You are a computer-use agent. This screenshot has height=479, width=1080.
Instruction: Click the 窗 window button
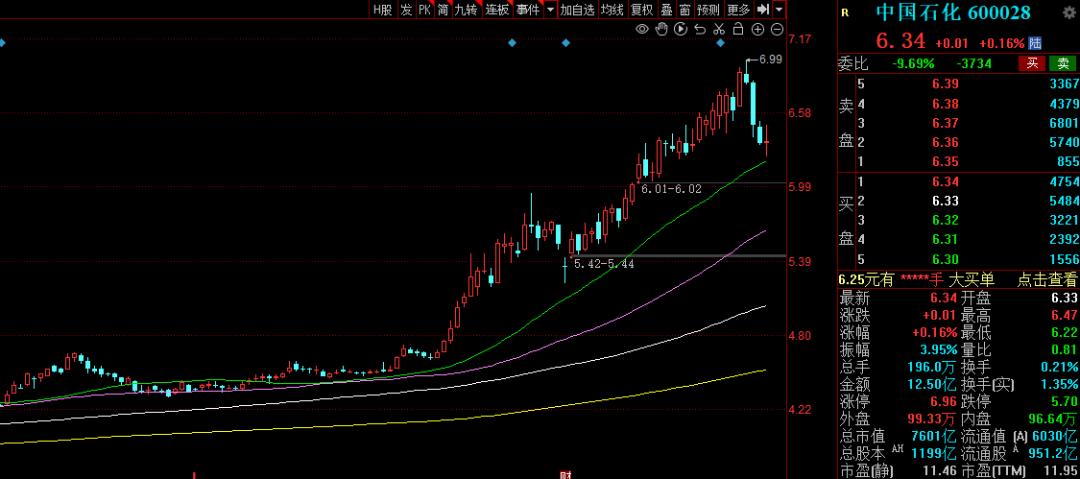tap(685, 10)
